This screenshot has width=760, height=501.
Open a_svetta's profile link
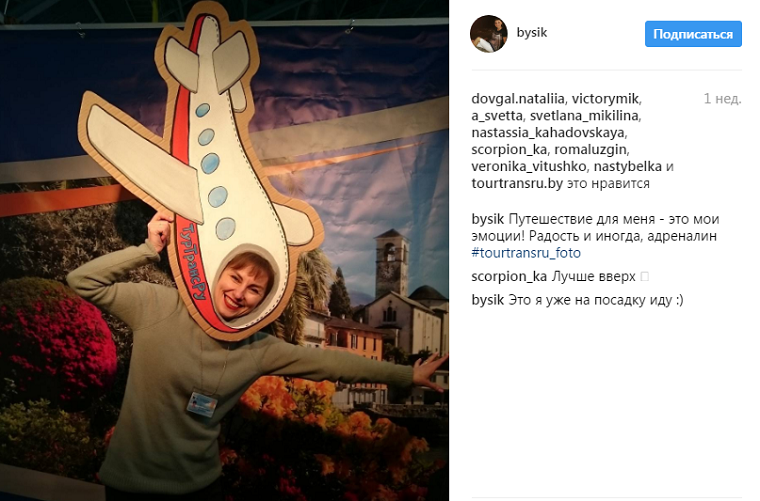click(496, 116)
